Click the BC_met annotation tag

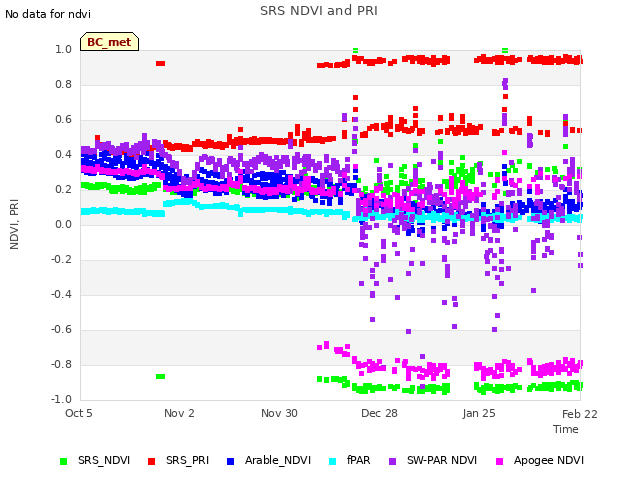pyautogui.click(x=109, y=42)
